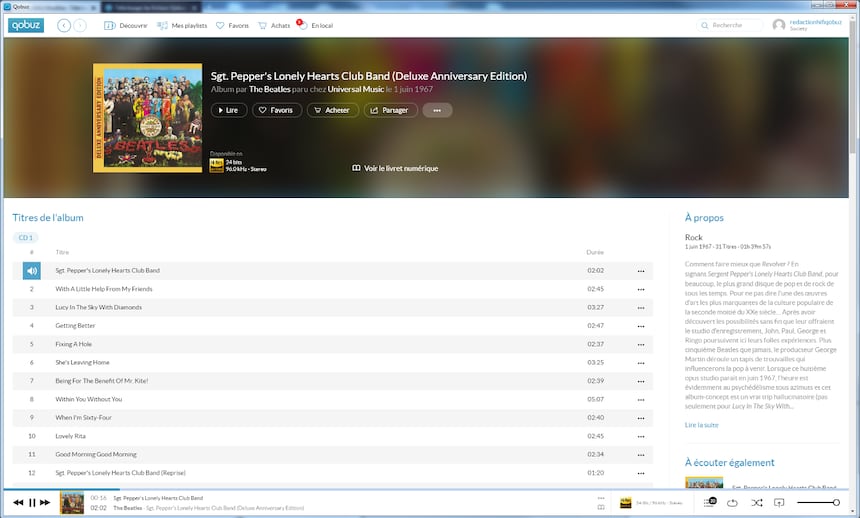Toggle shuffle mode
This screenshot has height=518, width=860.
pyautogui.click(x=756, y=503)
